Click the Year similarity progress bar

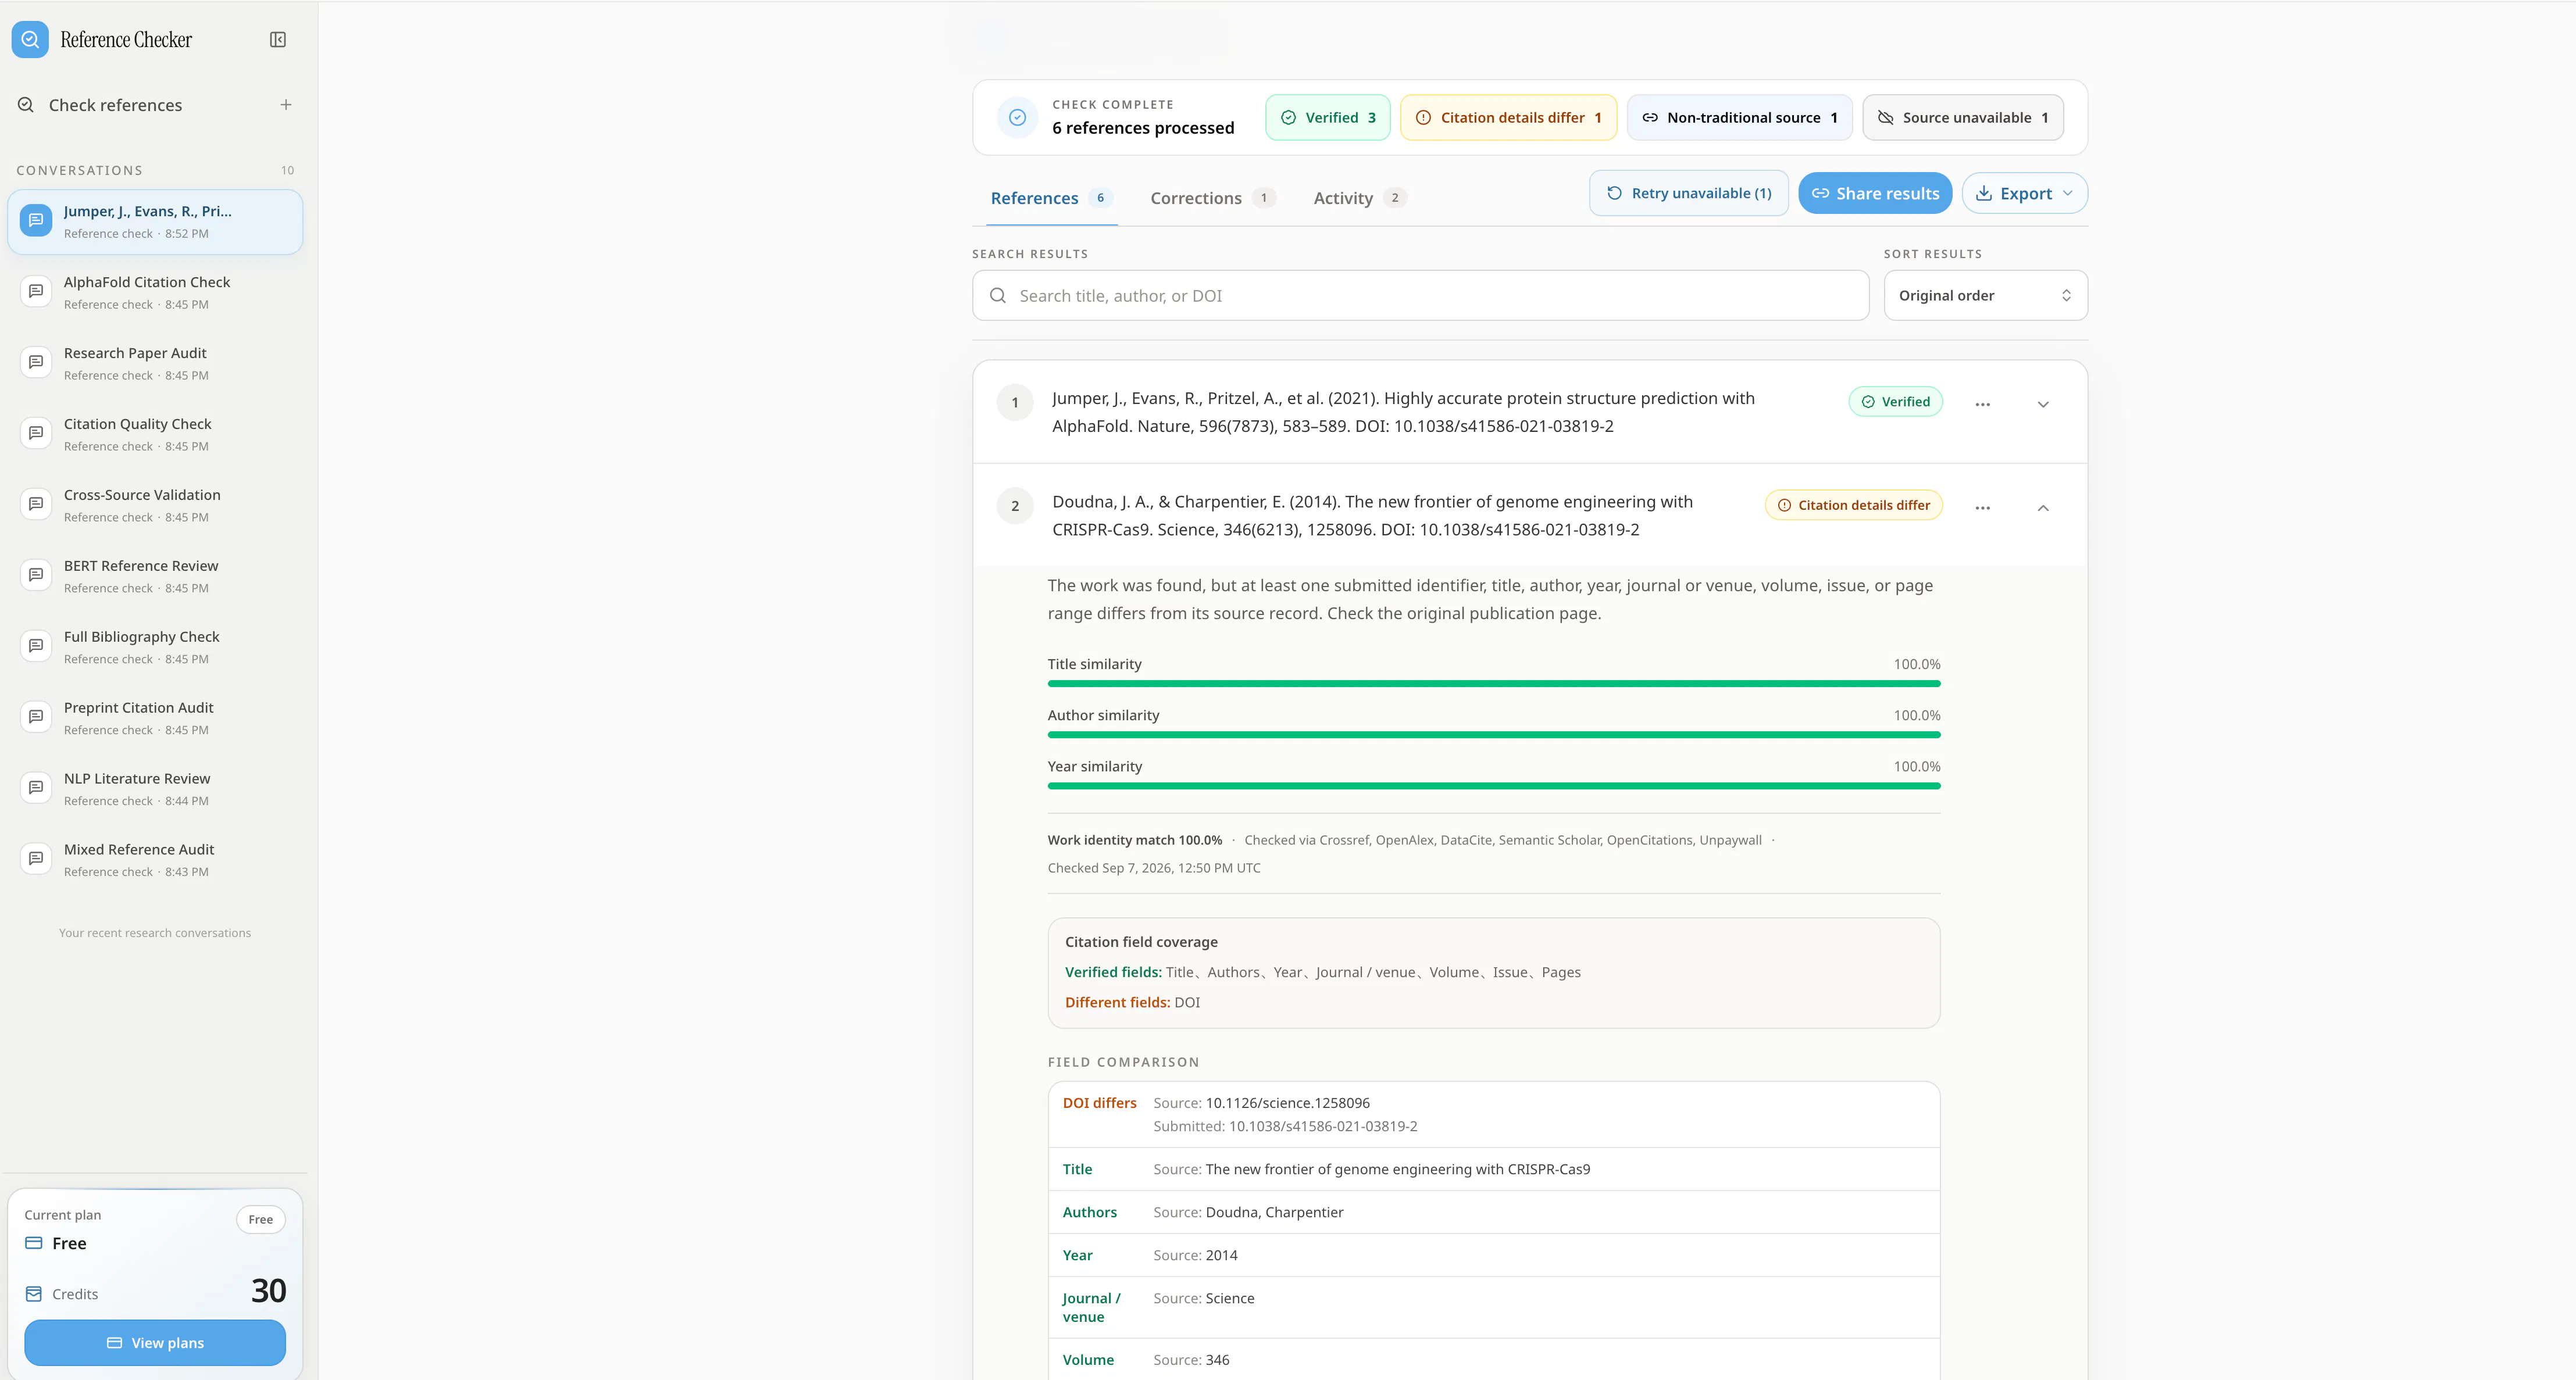click(x=1494, y=786)
